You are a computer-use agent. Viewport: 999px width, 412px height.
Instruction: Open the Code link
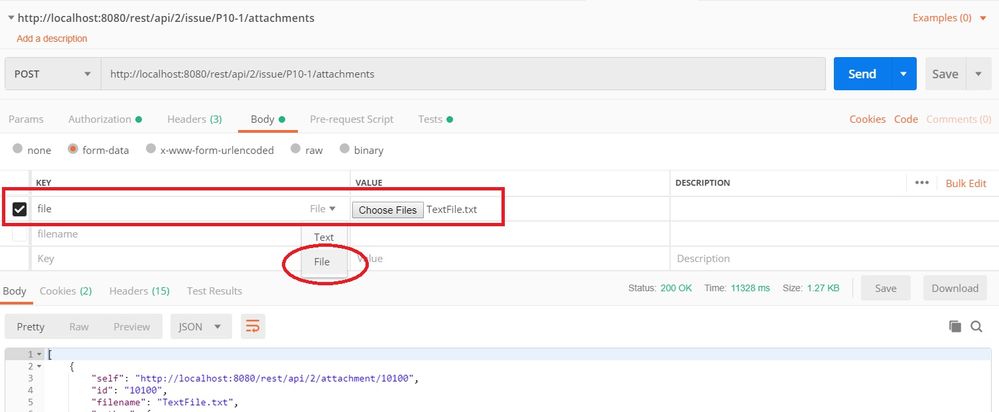[x=906, y=119]
